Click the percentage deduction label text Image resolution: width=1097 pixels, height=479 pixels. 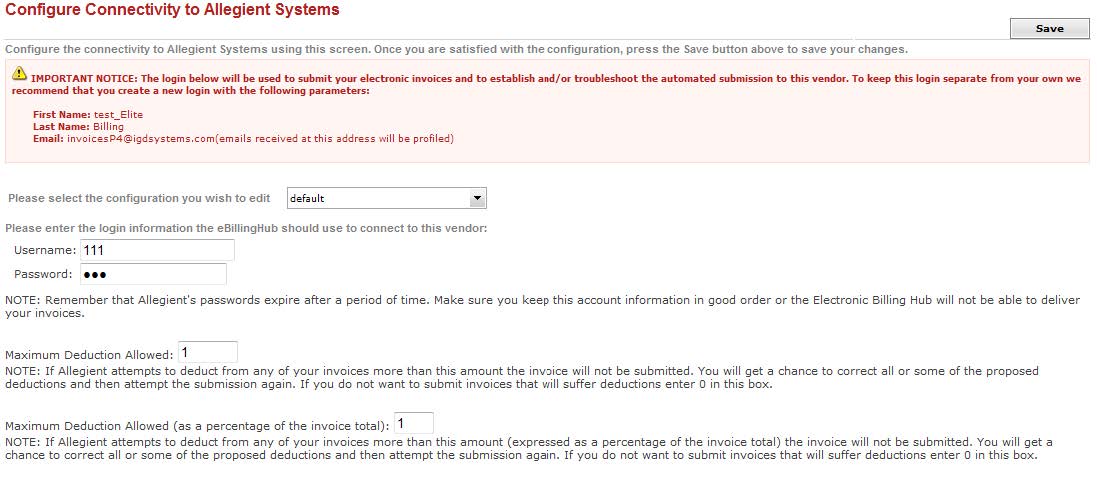197,426
